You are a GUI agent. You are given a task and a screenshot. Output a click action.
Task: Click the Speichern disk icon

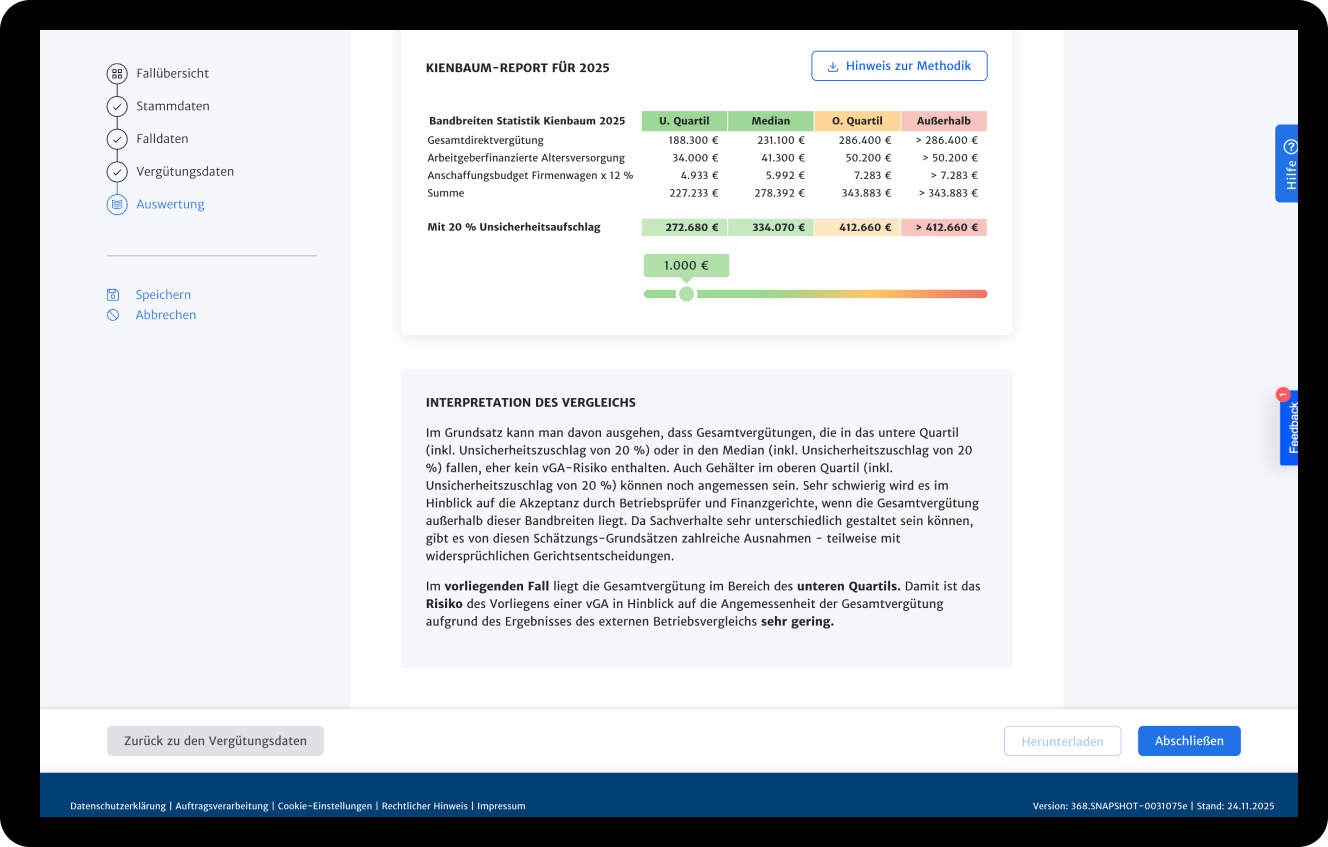pyautogui.click(x=113, y=295)
